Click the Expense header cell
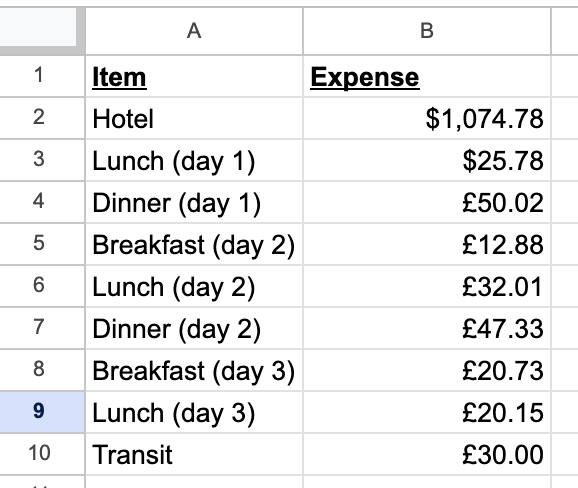 tap(427, 76)
